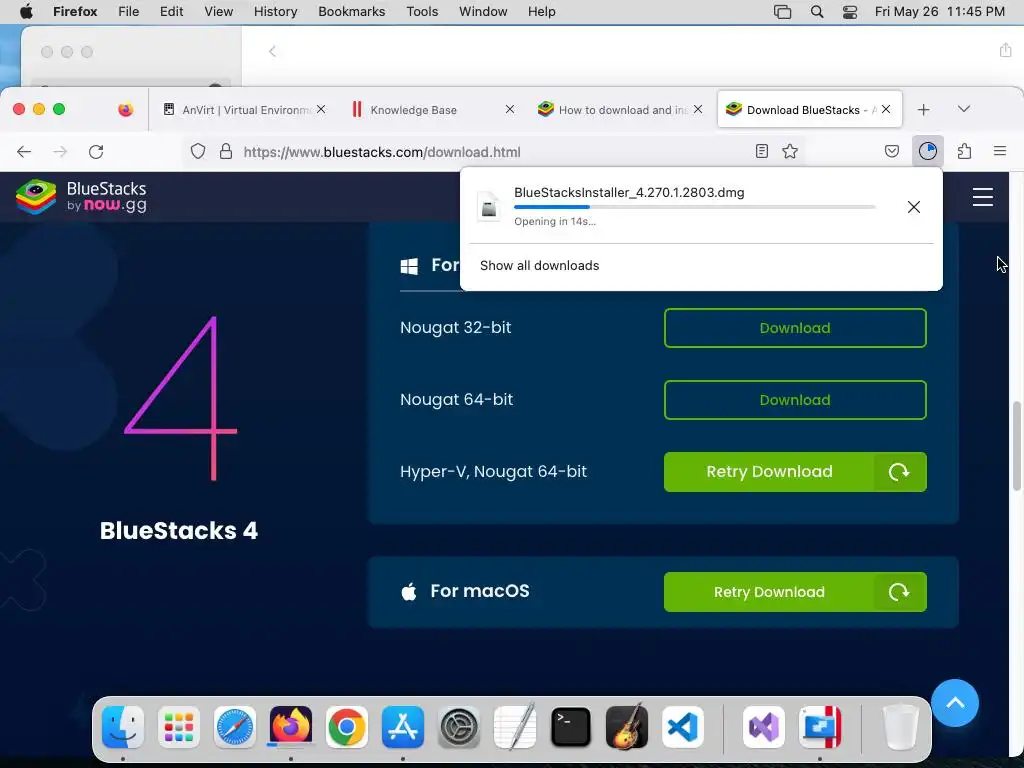Image resolution: width=1024 pixels, height=768 pixels.
Task: Click Show all downloads
Action: coord(539,266)
